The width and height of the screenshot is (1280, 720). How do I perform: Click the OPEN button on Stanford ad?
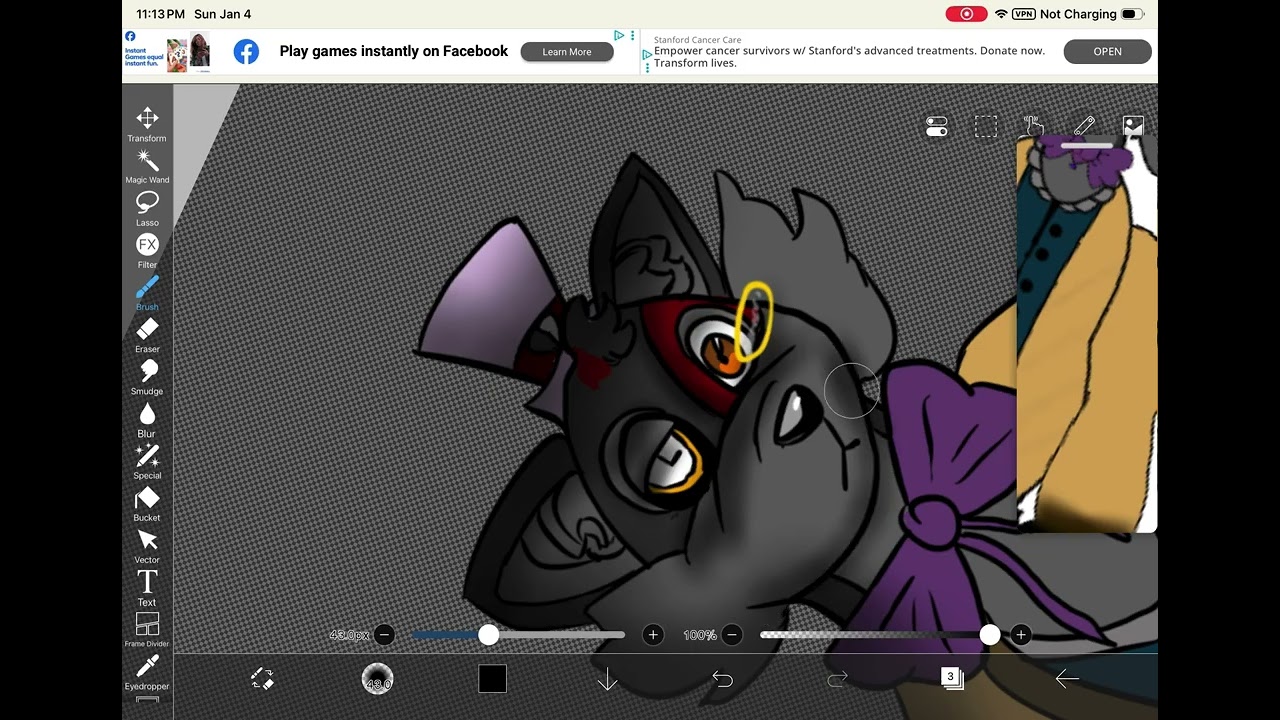point(1107,51)
